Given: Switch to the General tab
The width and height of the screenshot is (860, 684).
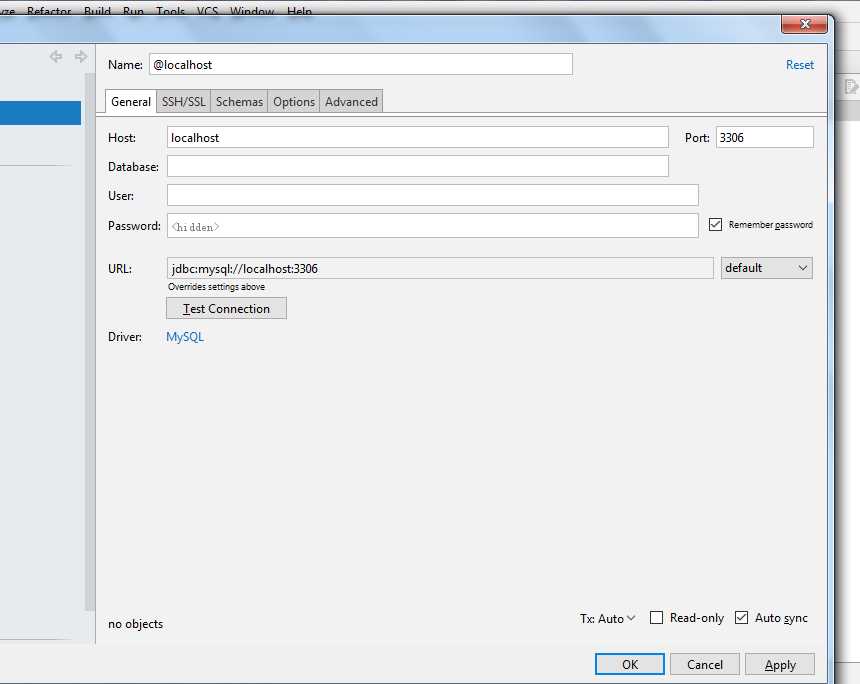Looking at the screenshot, I should pyautogui.click(x=131, y=101).
